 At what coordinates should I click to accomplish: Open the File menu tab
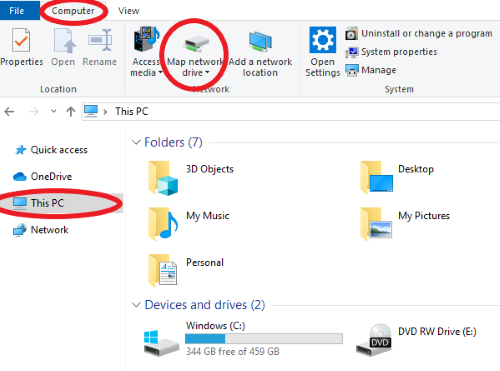(x=17, y=11)
